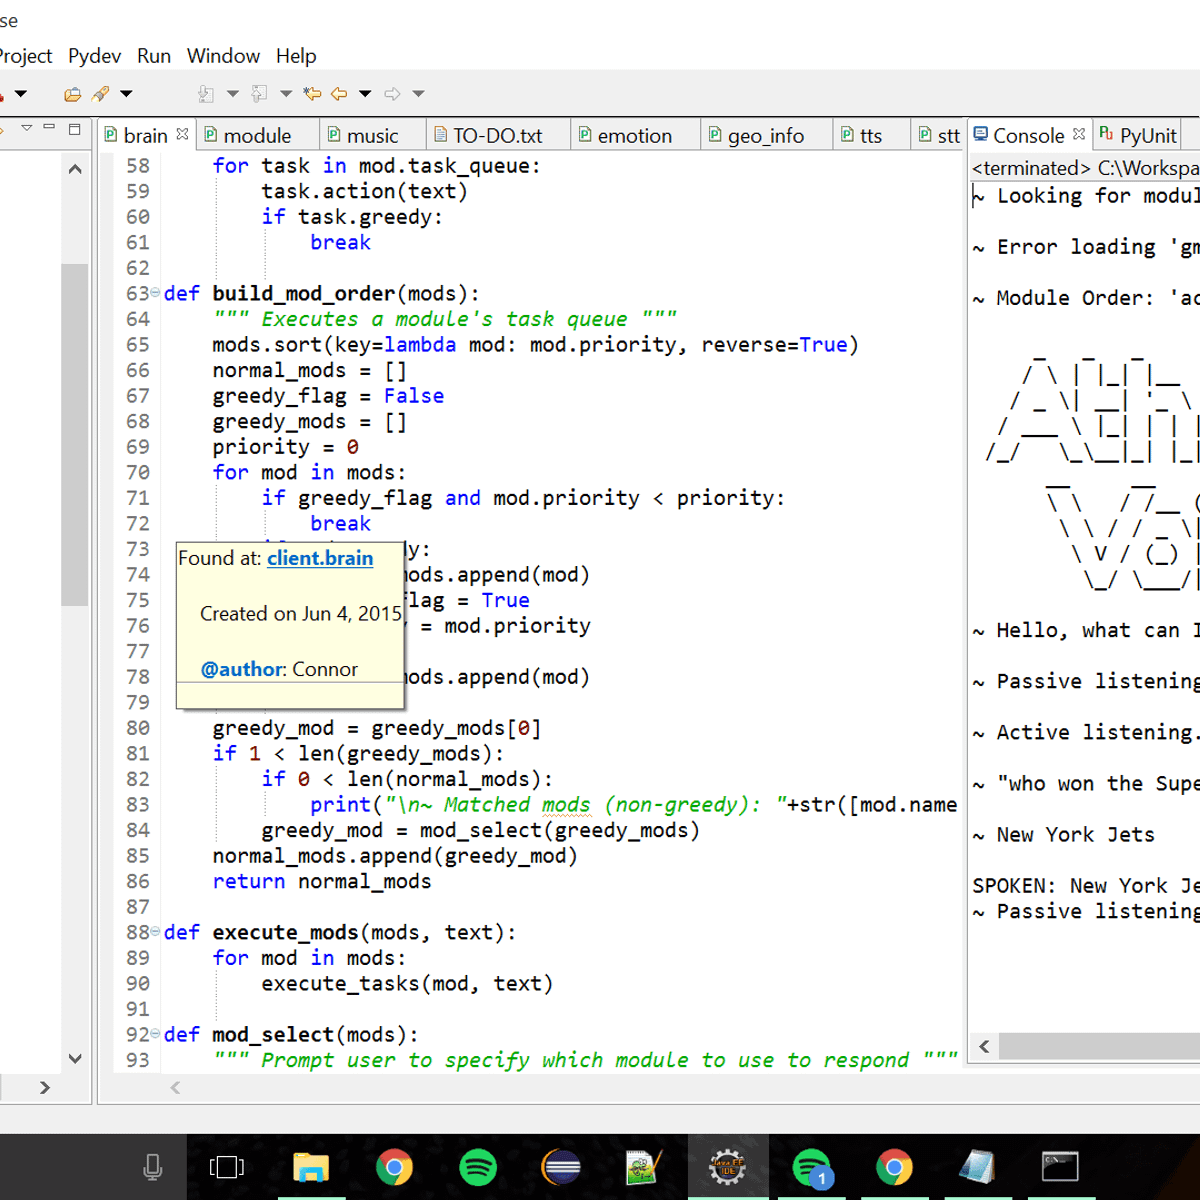Open the first Chrome icon in the taskbar
Viewport: 1200px width, 1200px height.
[394, 1167]
